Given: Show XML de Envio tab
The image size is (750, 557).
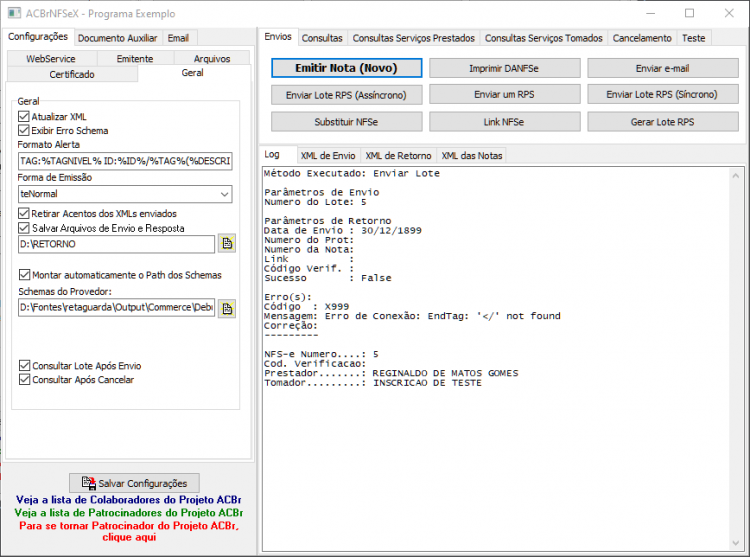Looking at the screenshot, I should coord(328,156).
